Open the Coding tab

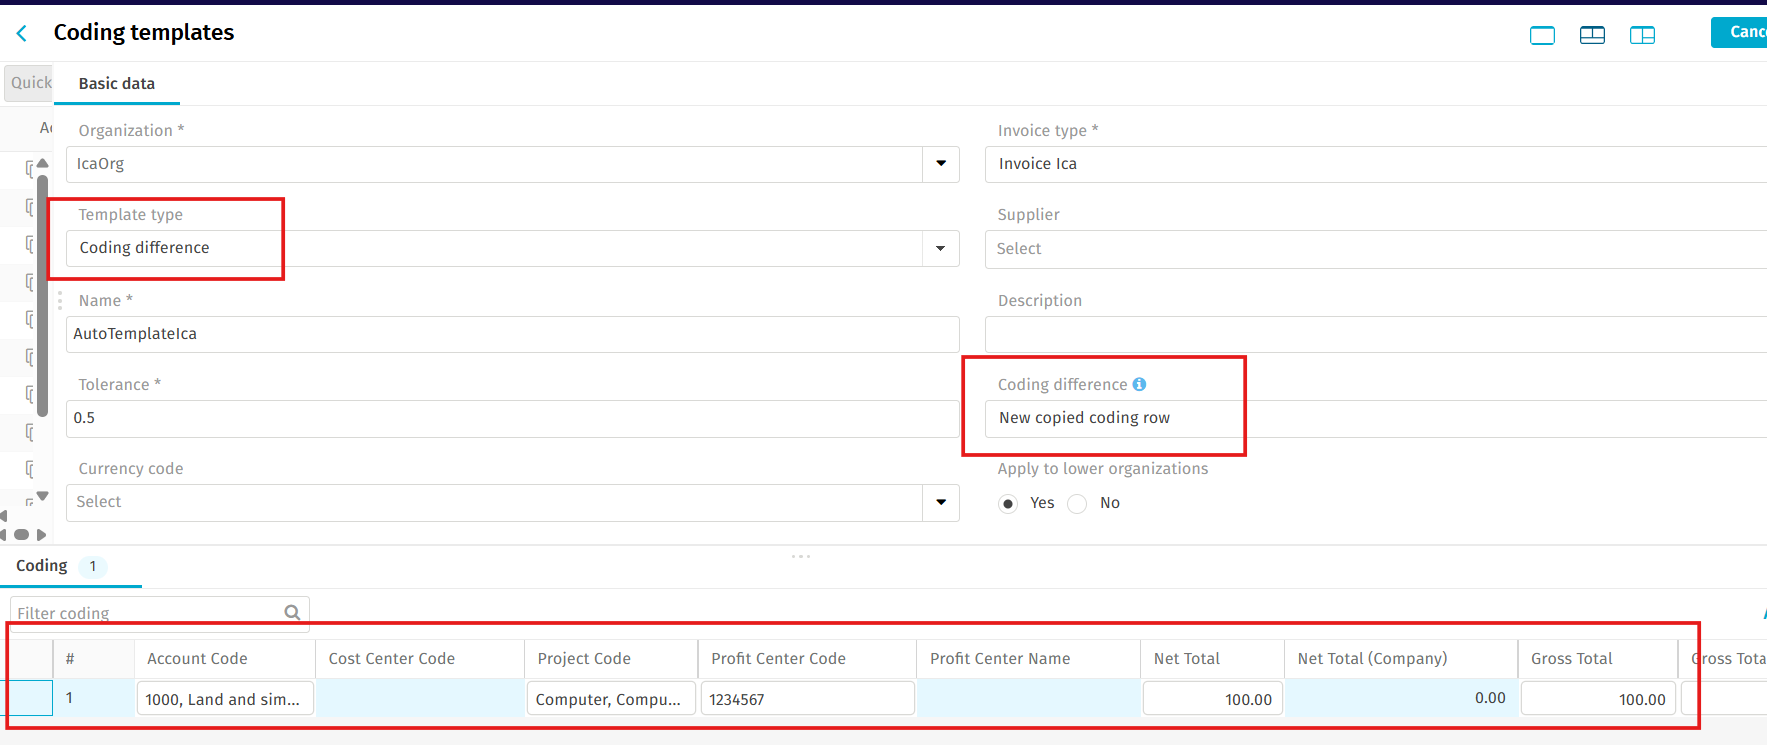pos(42,566)
